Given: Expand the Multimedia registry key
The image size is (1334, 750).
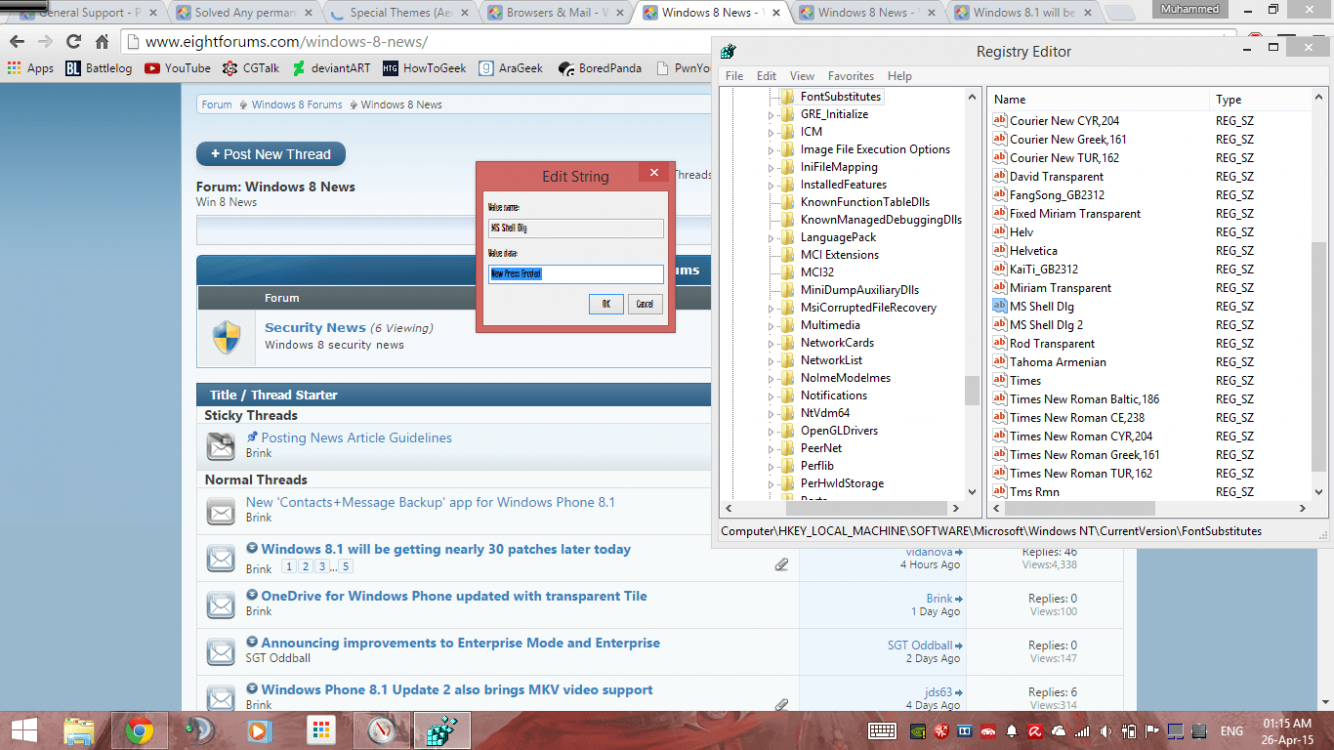Looking at the screenshot, I should click(771, 326).
